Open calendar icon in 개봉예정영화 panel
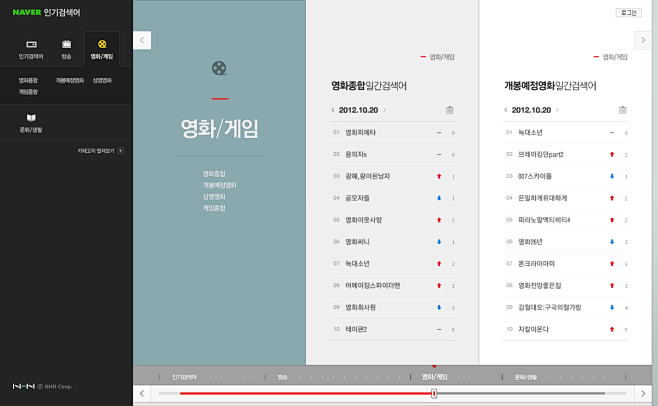658x406 pixels. pos(622,110)
